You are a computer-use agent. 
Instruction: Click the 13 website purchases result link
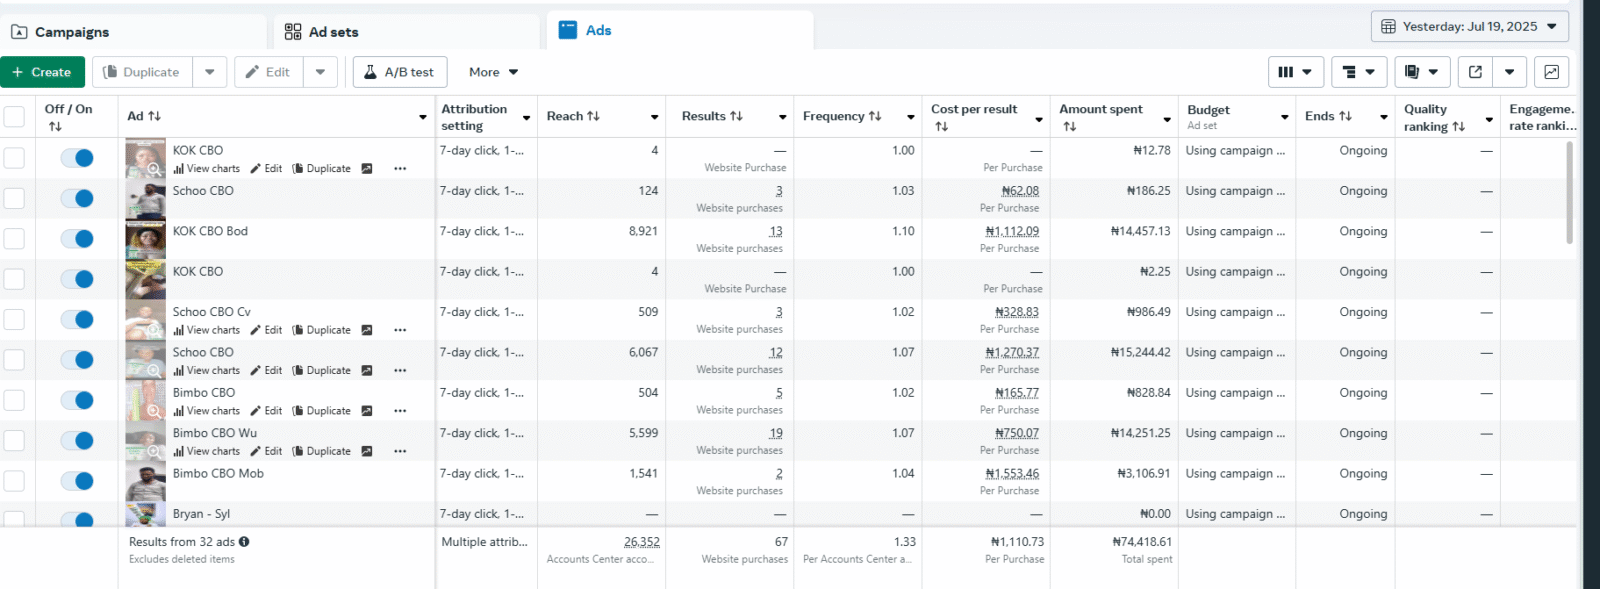[776, 231]
